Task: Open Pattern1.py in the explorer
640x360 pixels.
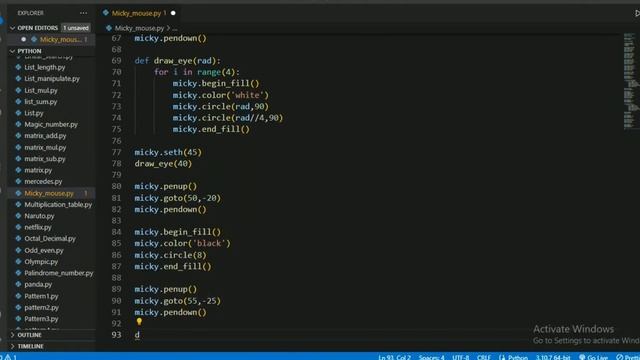Action: click(x=41, y=296)
